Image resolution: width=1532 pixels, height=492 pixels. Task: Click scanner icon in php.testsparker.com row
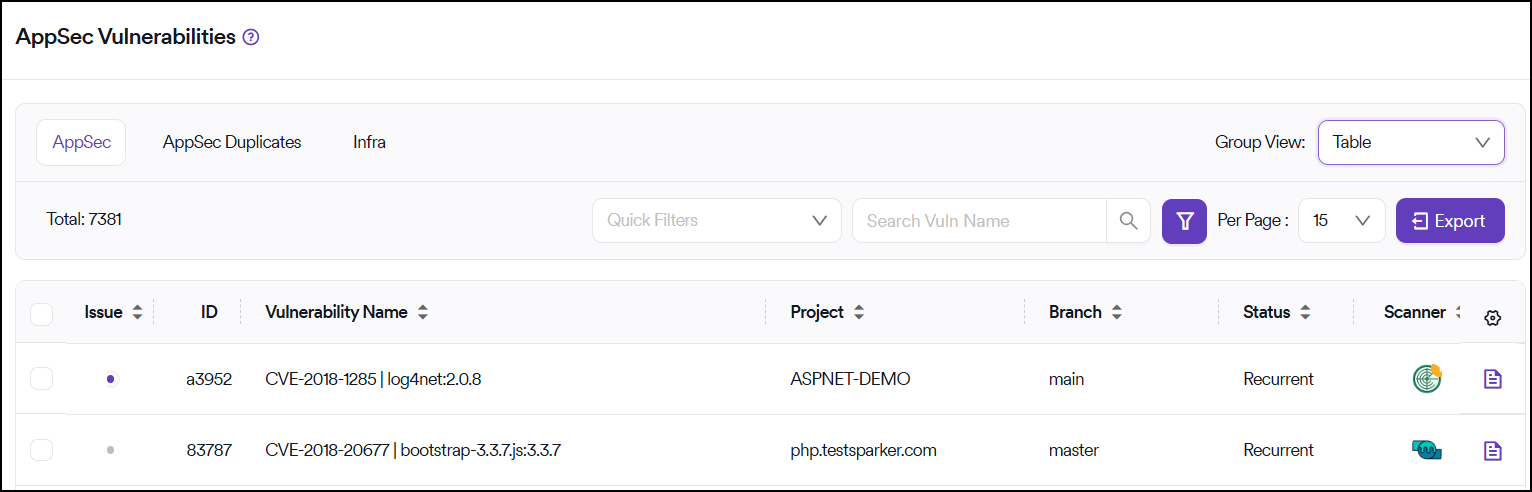tap(1427, 450)
